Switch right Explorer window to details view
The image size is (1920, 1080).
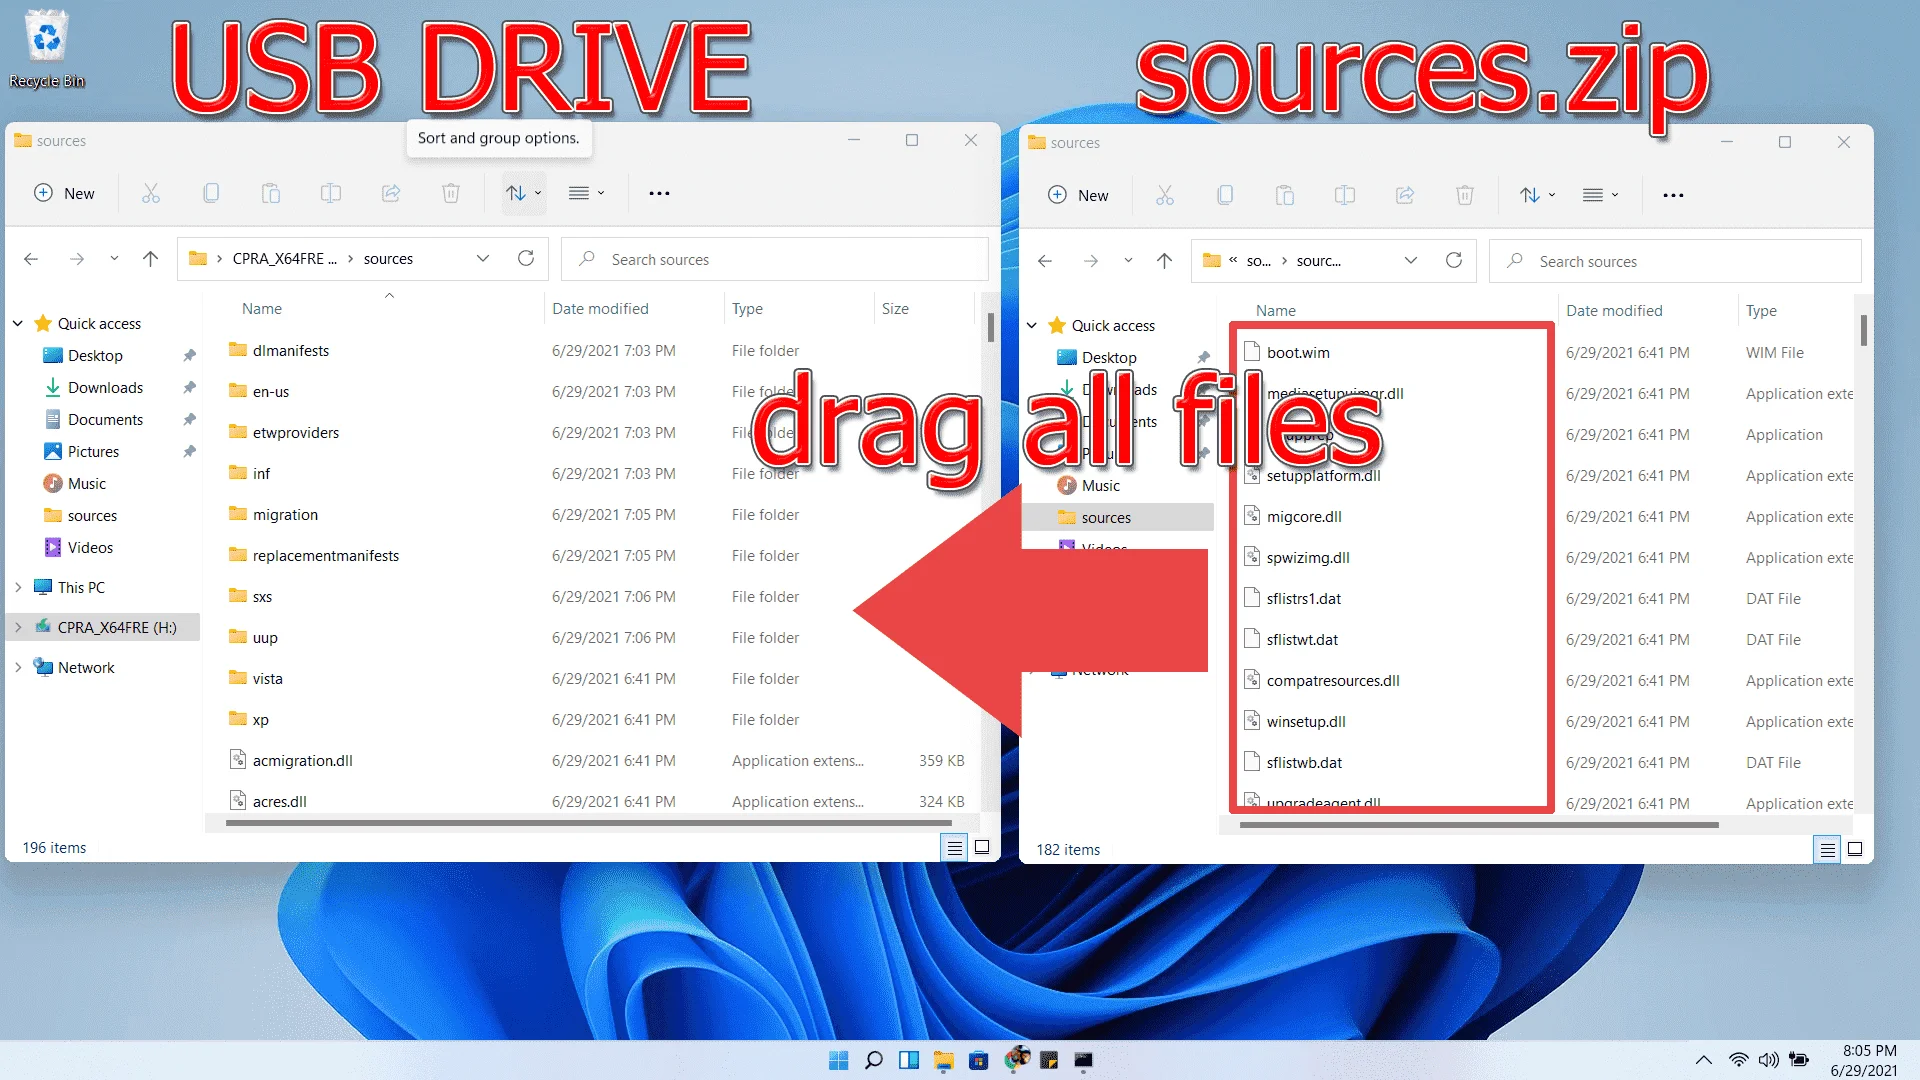(x=1828, y=850)
